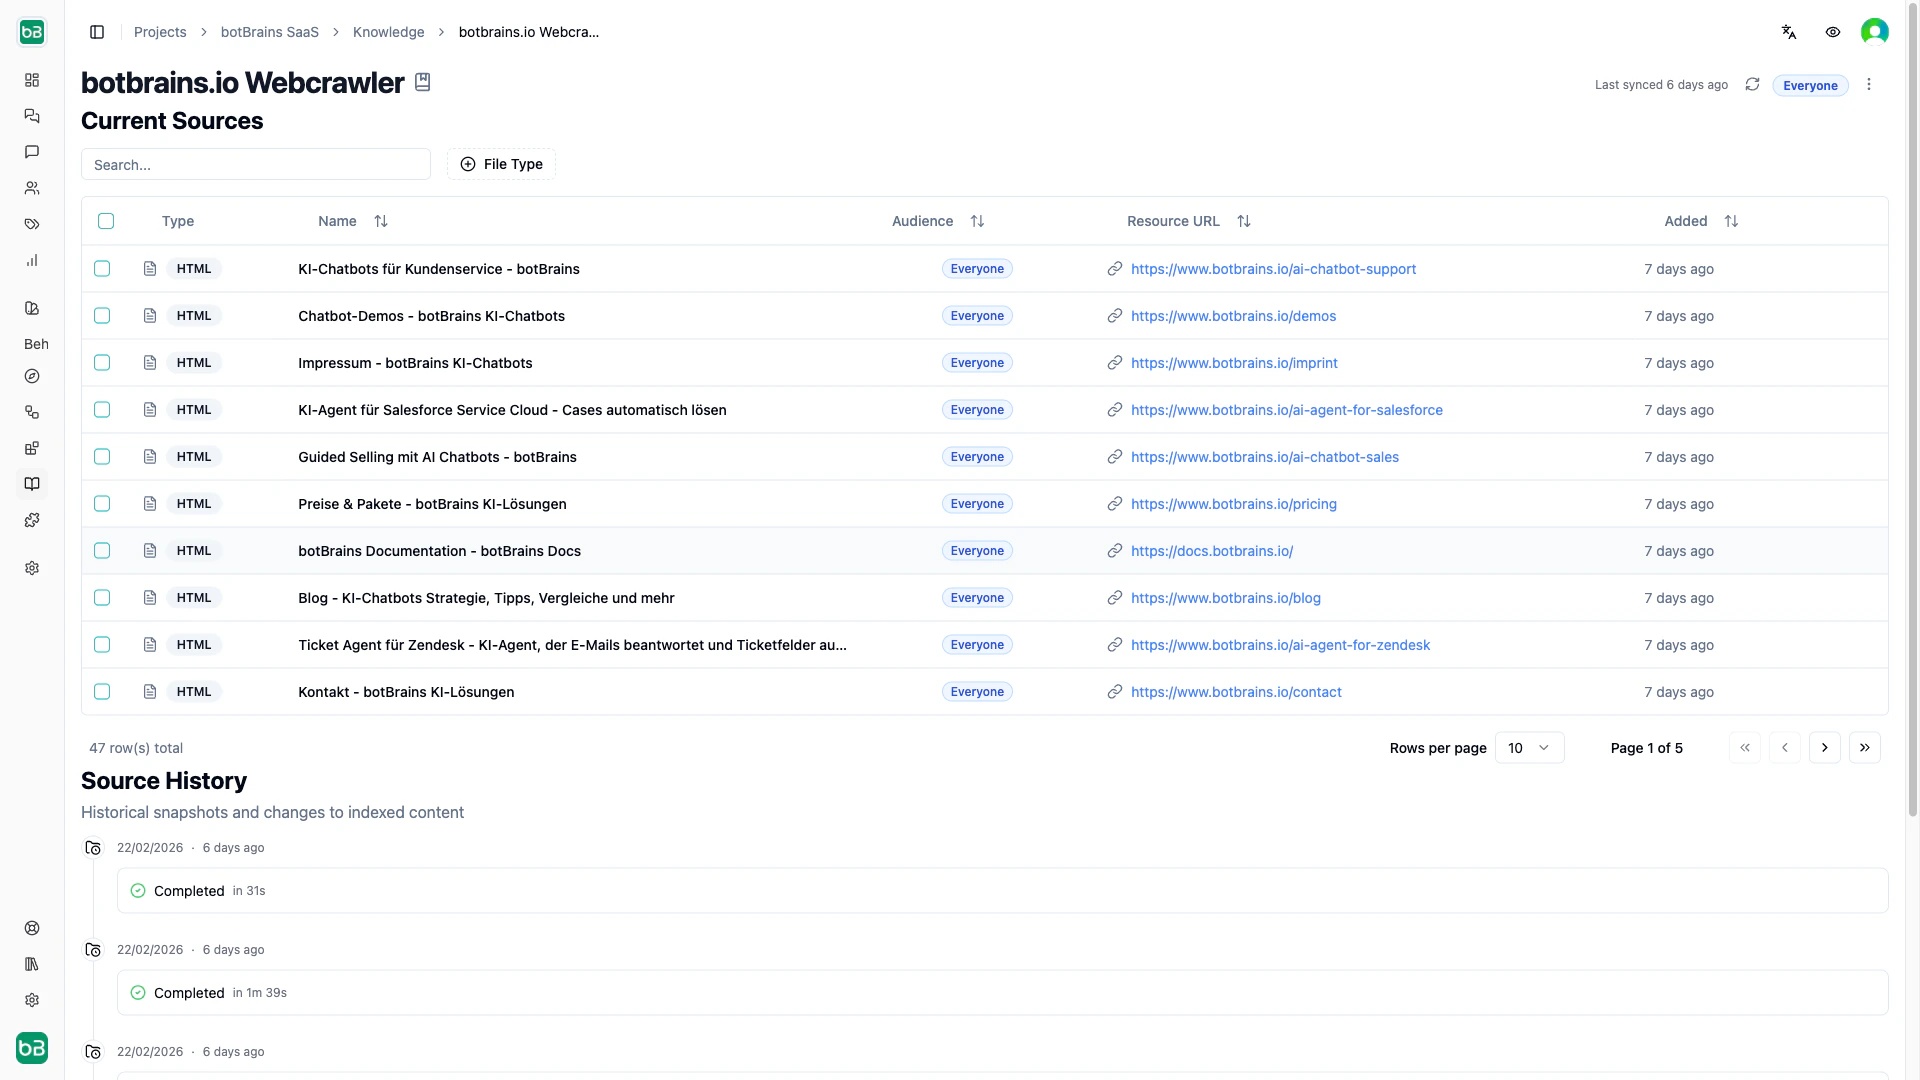The image size is (1920, 1080).
Task: Select the Knowledge book icon in sidebar
Action: pos(32,484)
